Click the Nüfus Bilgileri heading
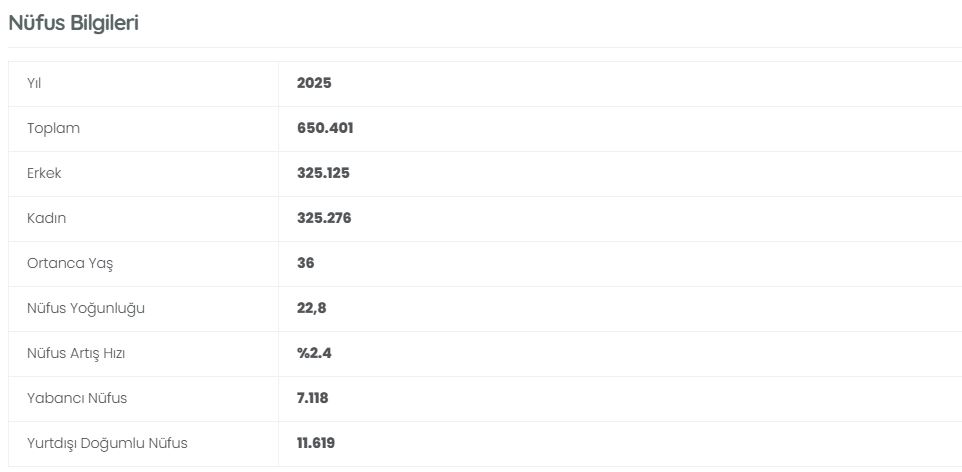The height and width of the screenshot is (472, 962). [73, 23]
